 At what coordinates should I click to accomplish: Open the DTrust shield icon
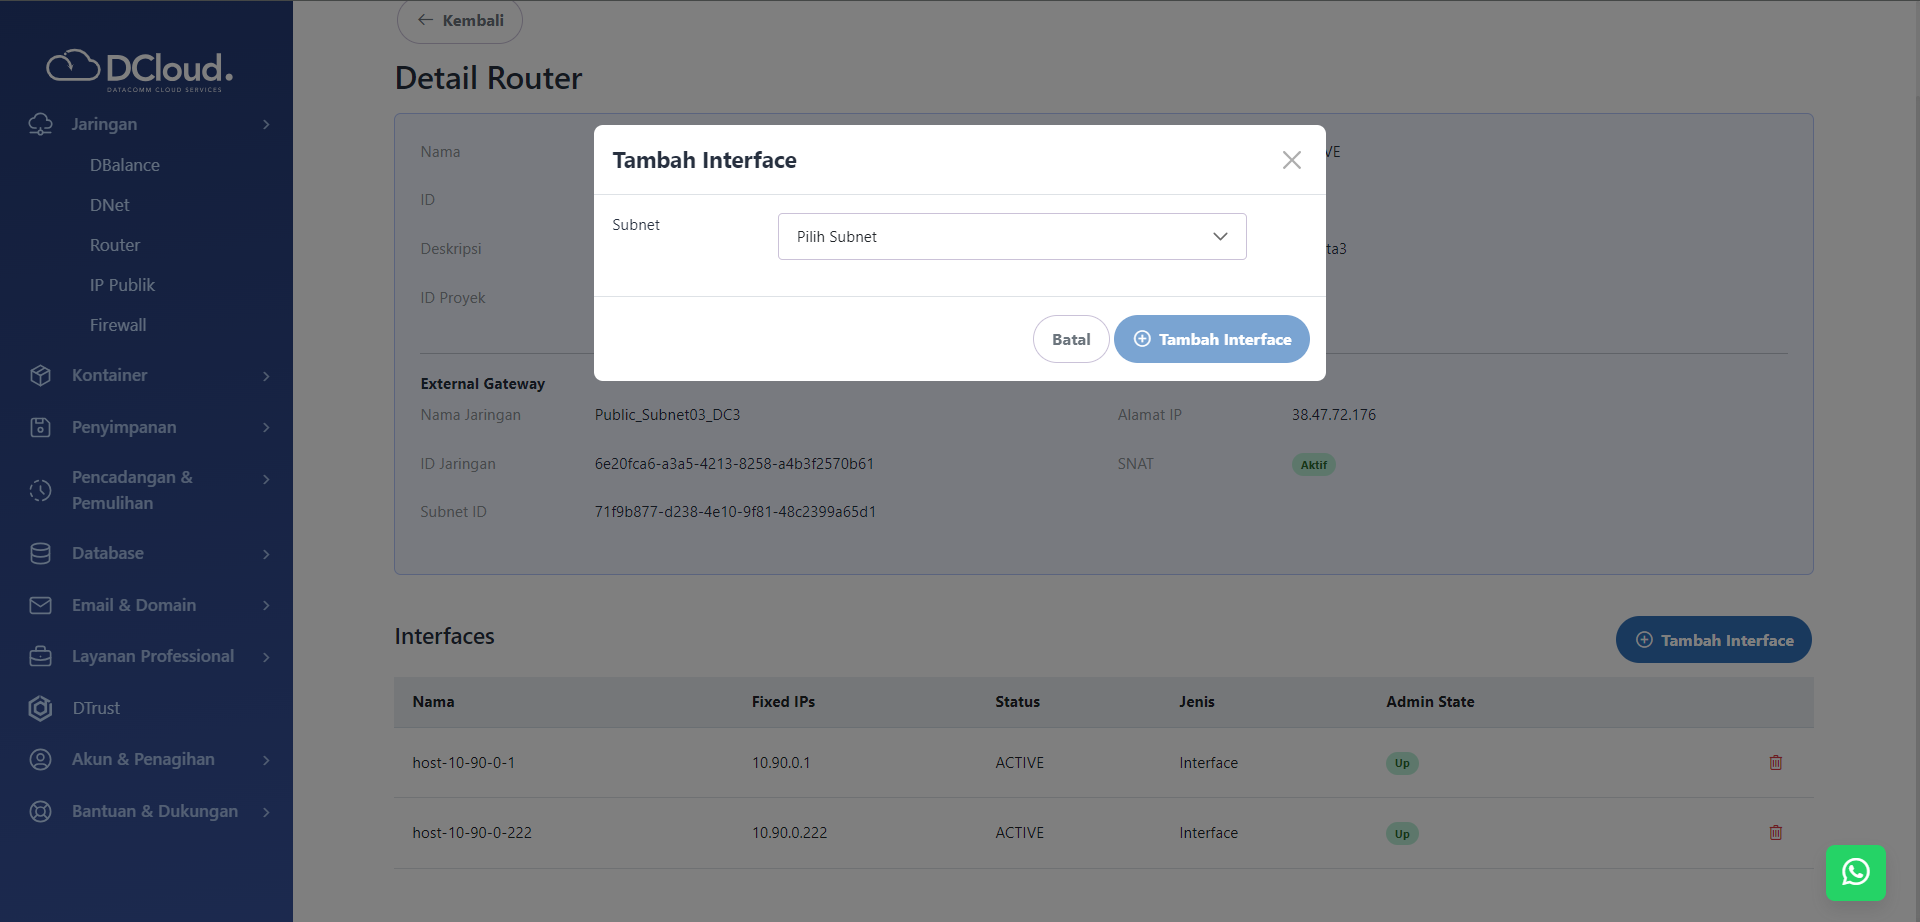pyautogui.click(x=40, y=708)
